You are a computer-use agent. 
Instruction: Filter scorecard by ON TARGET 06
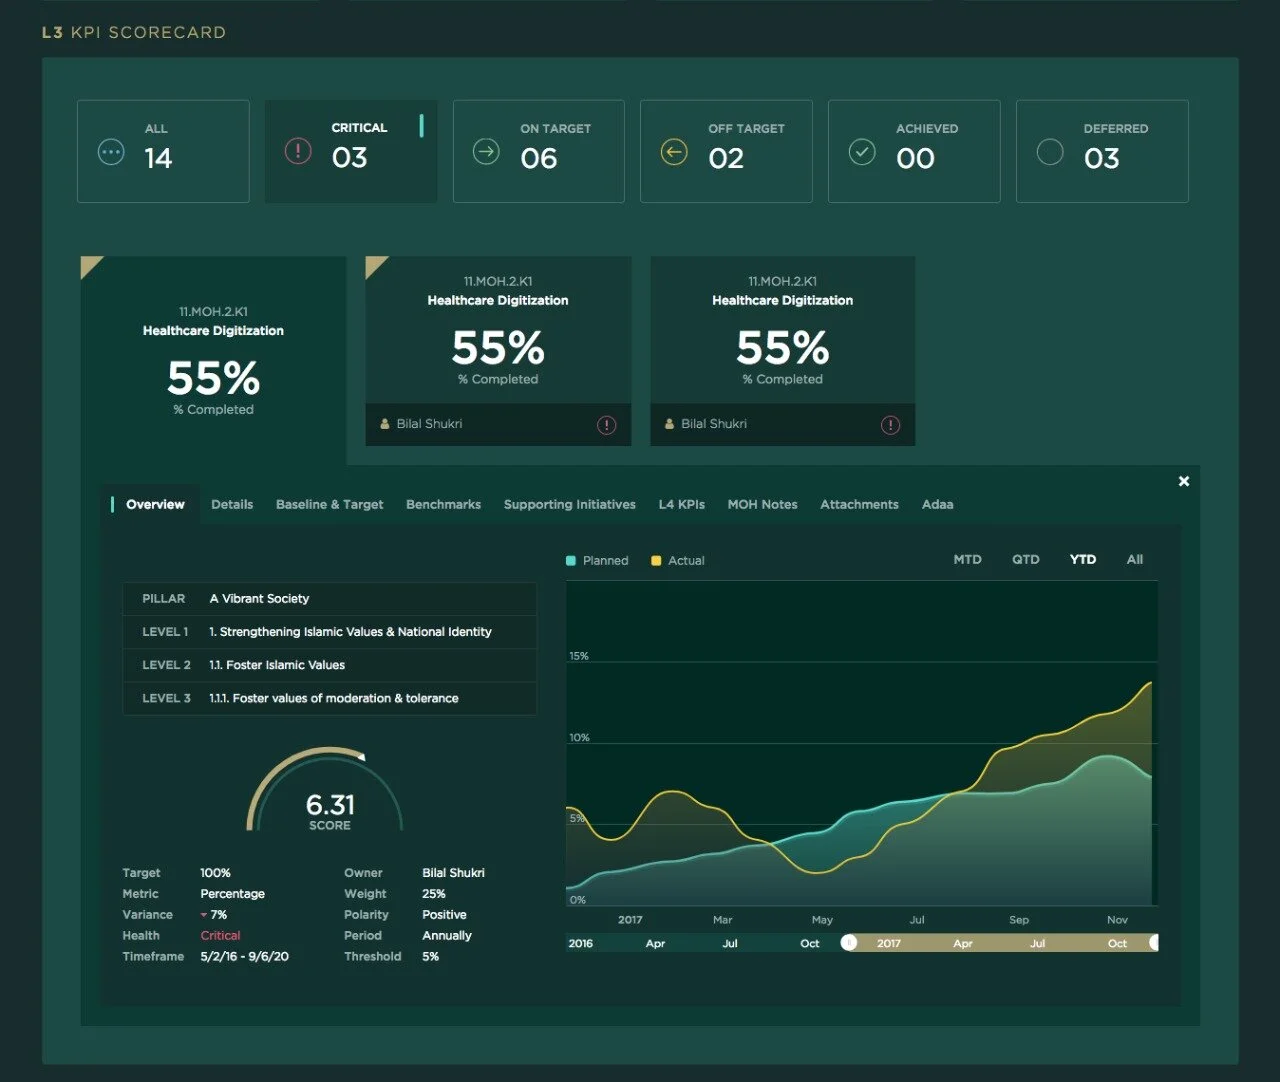(539, 151)
